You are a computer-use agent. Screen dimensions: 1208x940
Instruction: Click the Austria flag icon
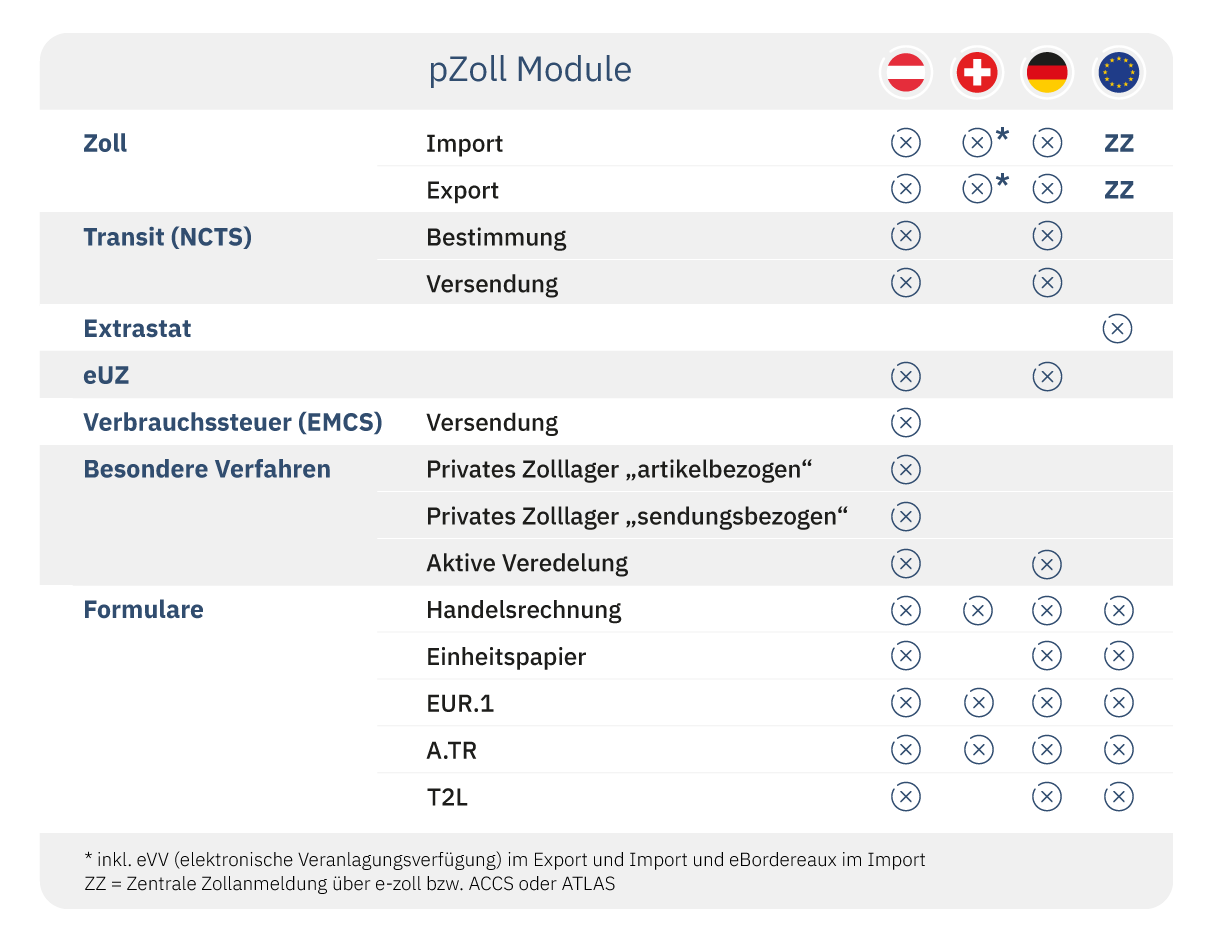tap(905, 73)
